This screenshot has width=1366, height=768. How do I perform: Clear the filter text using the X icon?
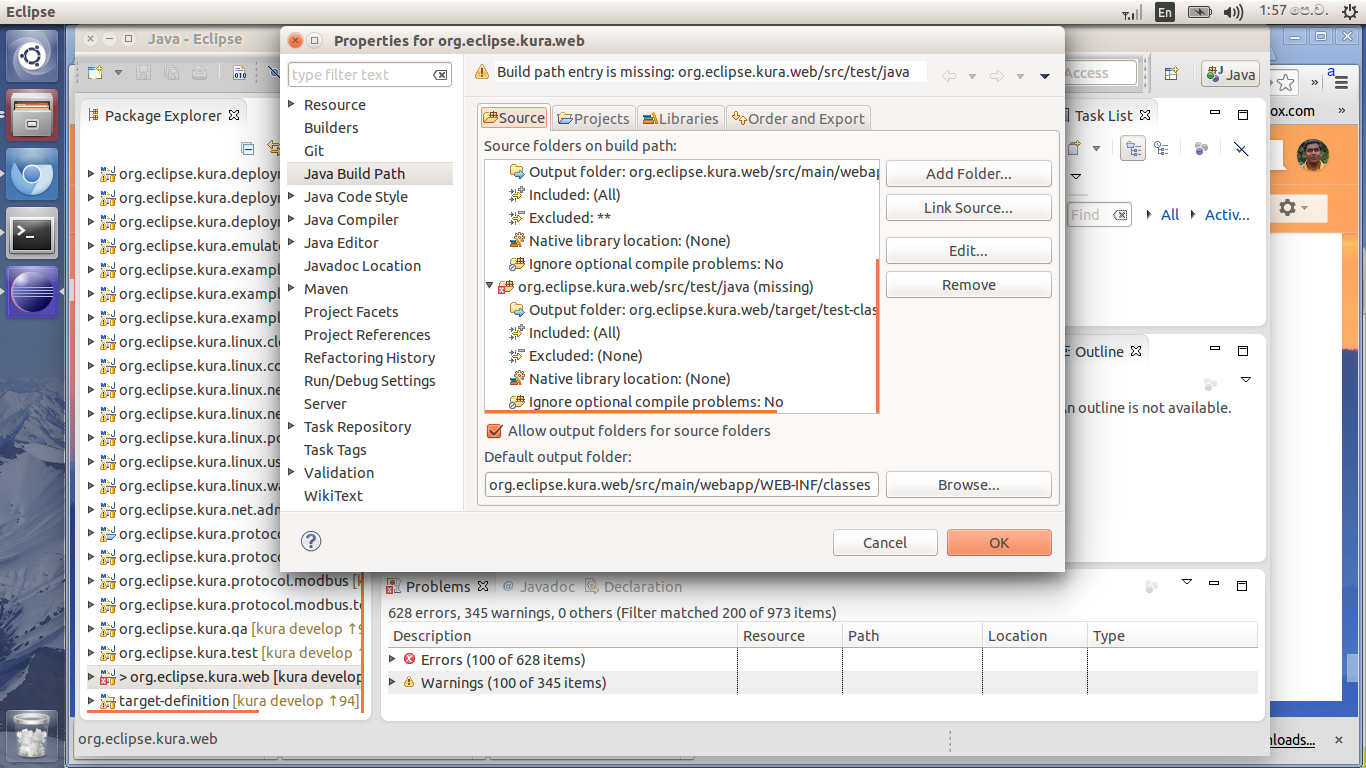[440, 75]
